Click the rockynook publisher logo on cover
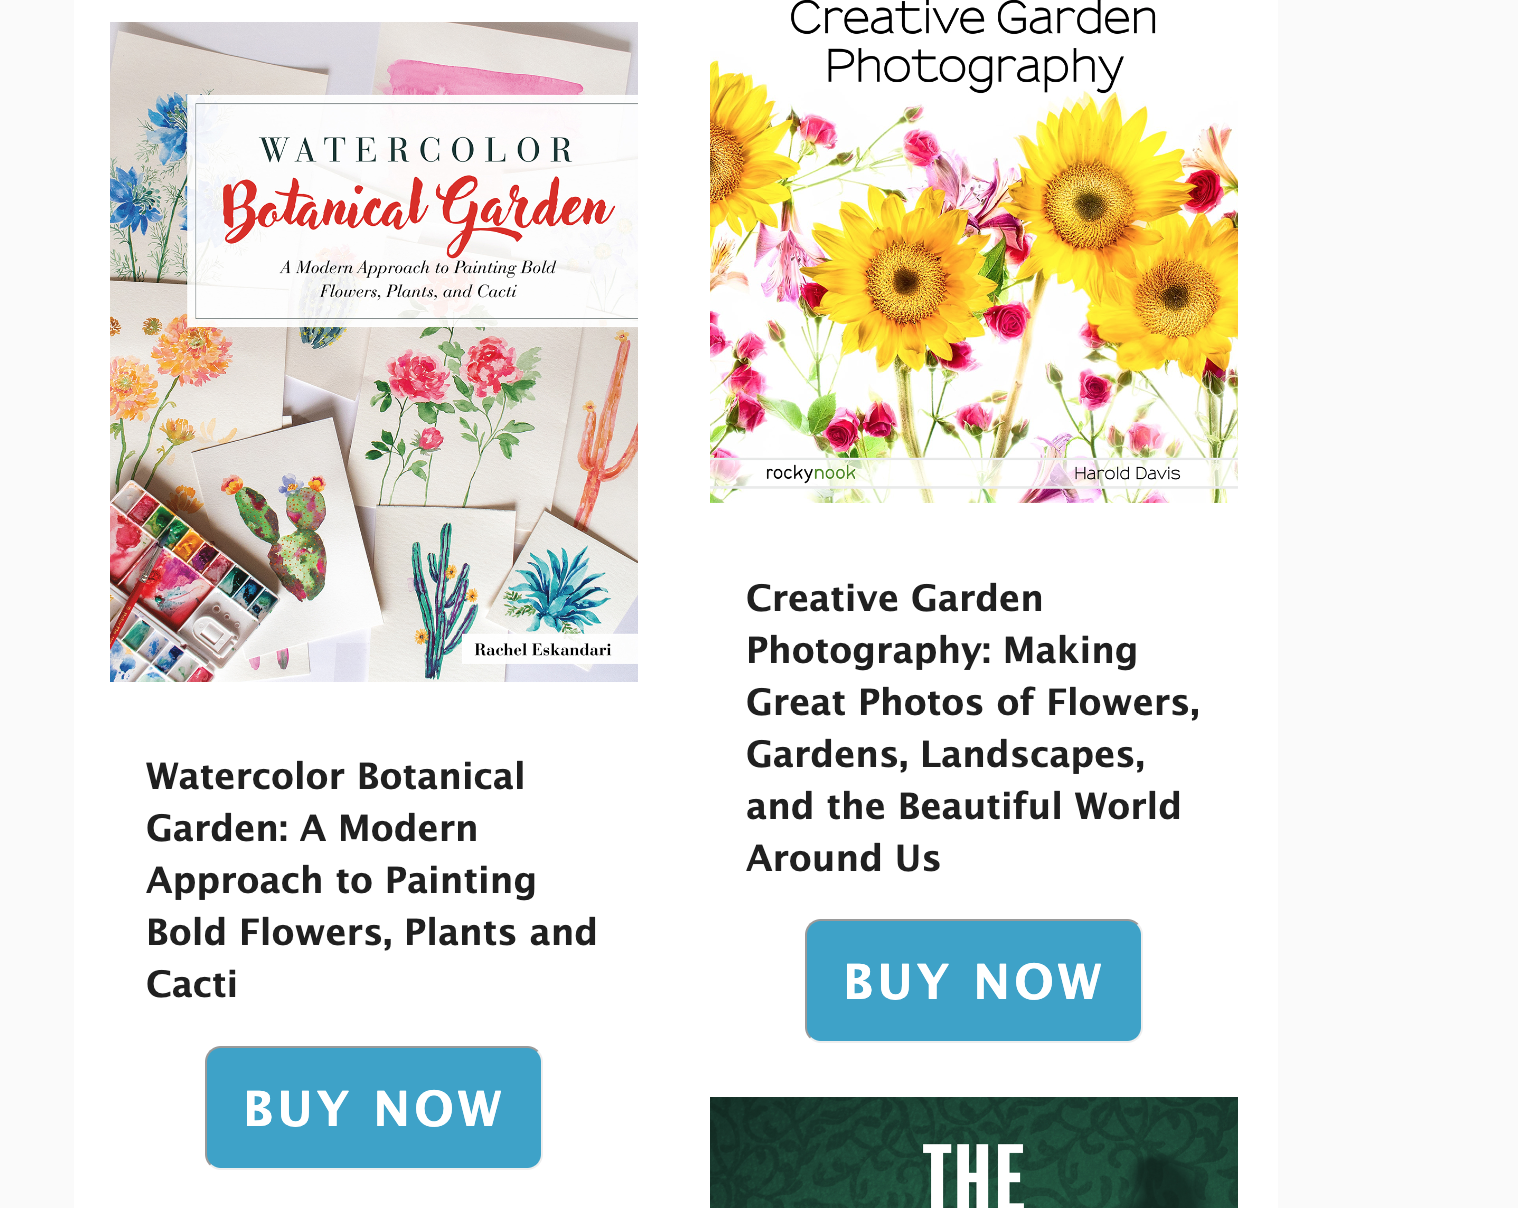Image resolution: width=1518 pixels, height=1208 pixels. coord(810,473)
